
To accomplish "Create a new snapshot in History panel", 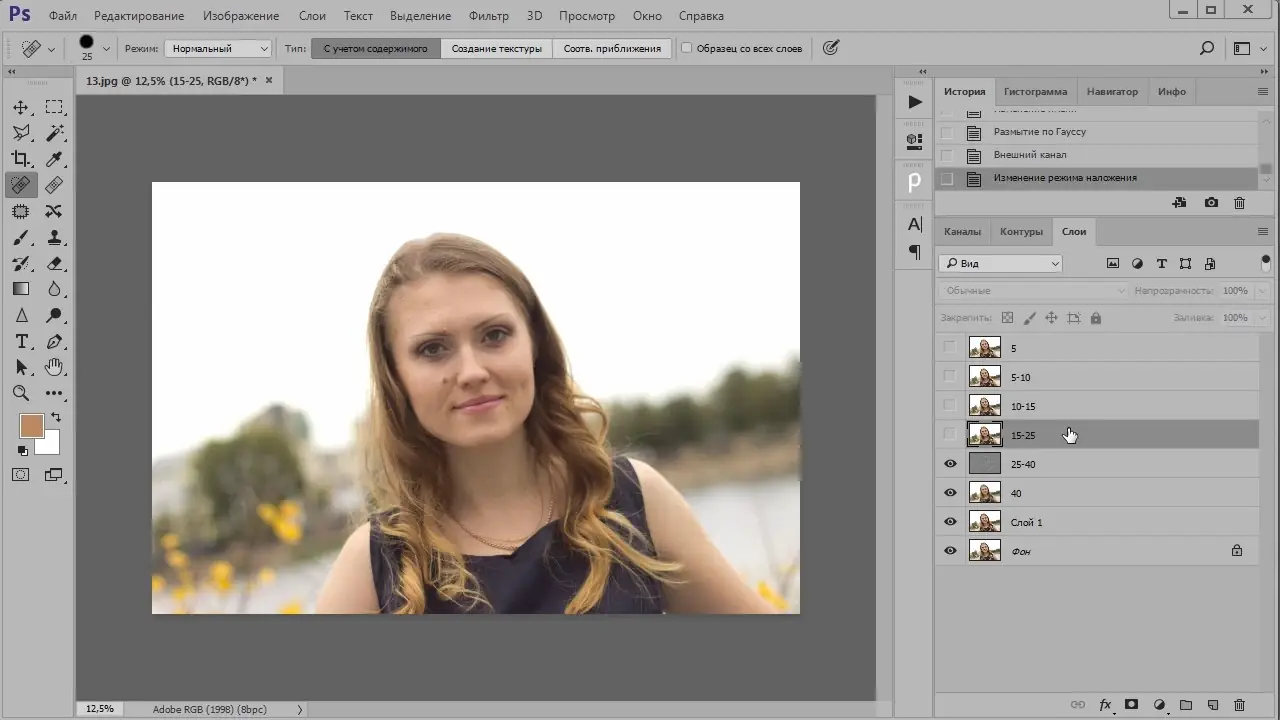I will (1211, 202).
